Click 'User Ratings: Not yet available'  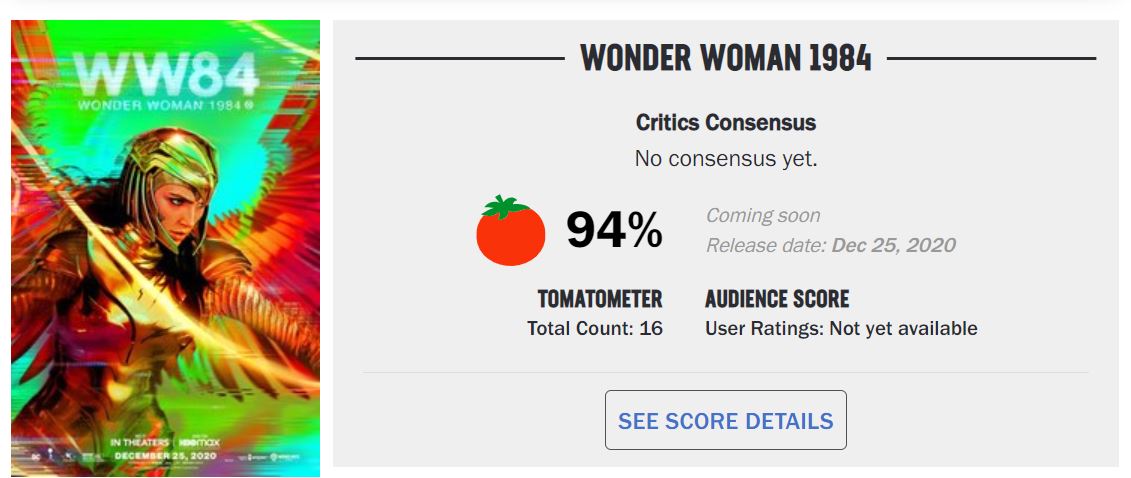click(x=840, y=328)
